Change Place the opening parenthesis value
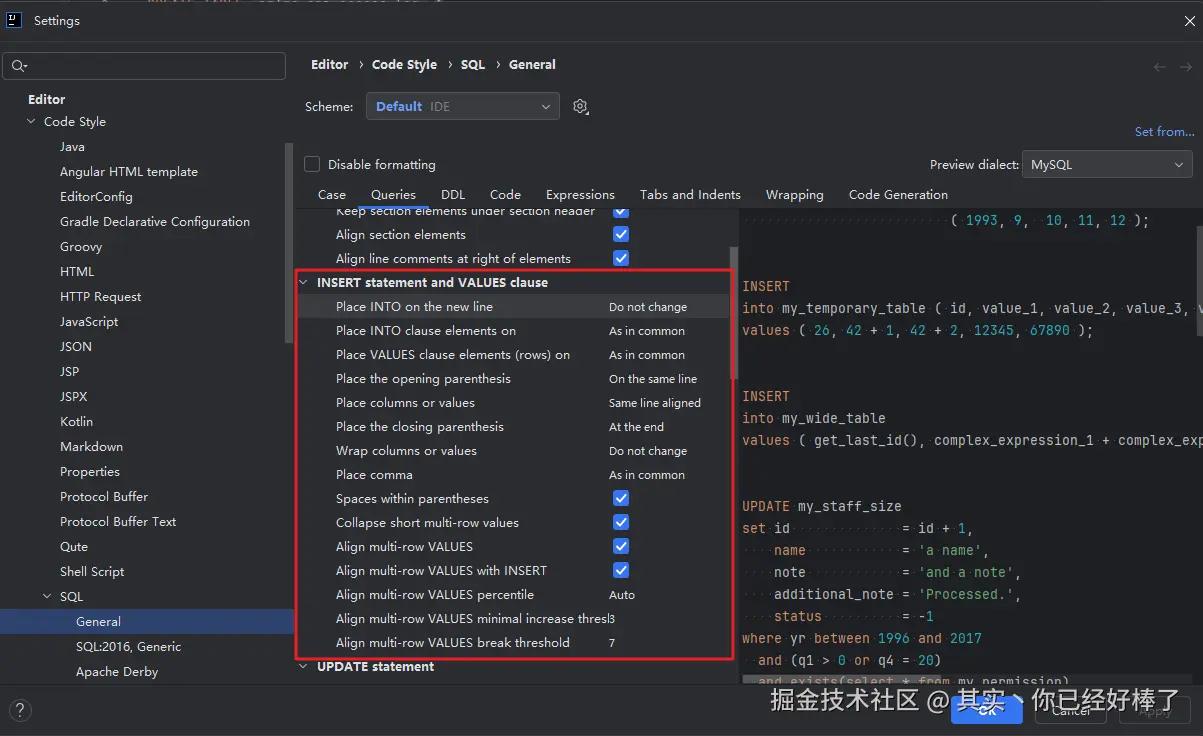 [x=653, y=379]
